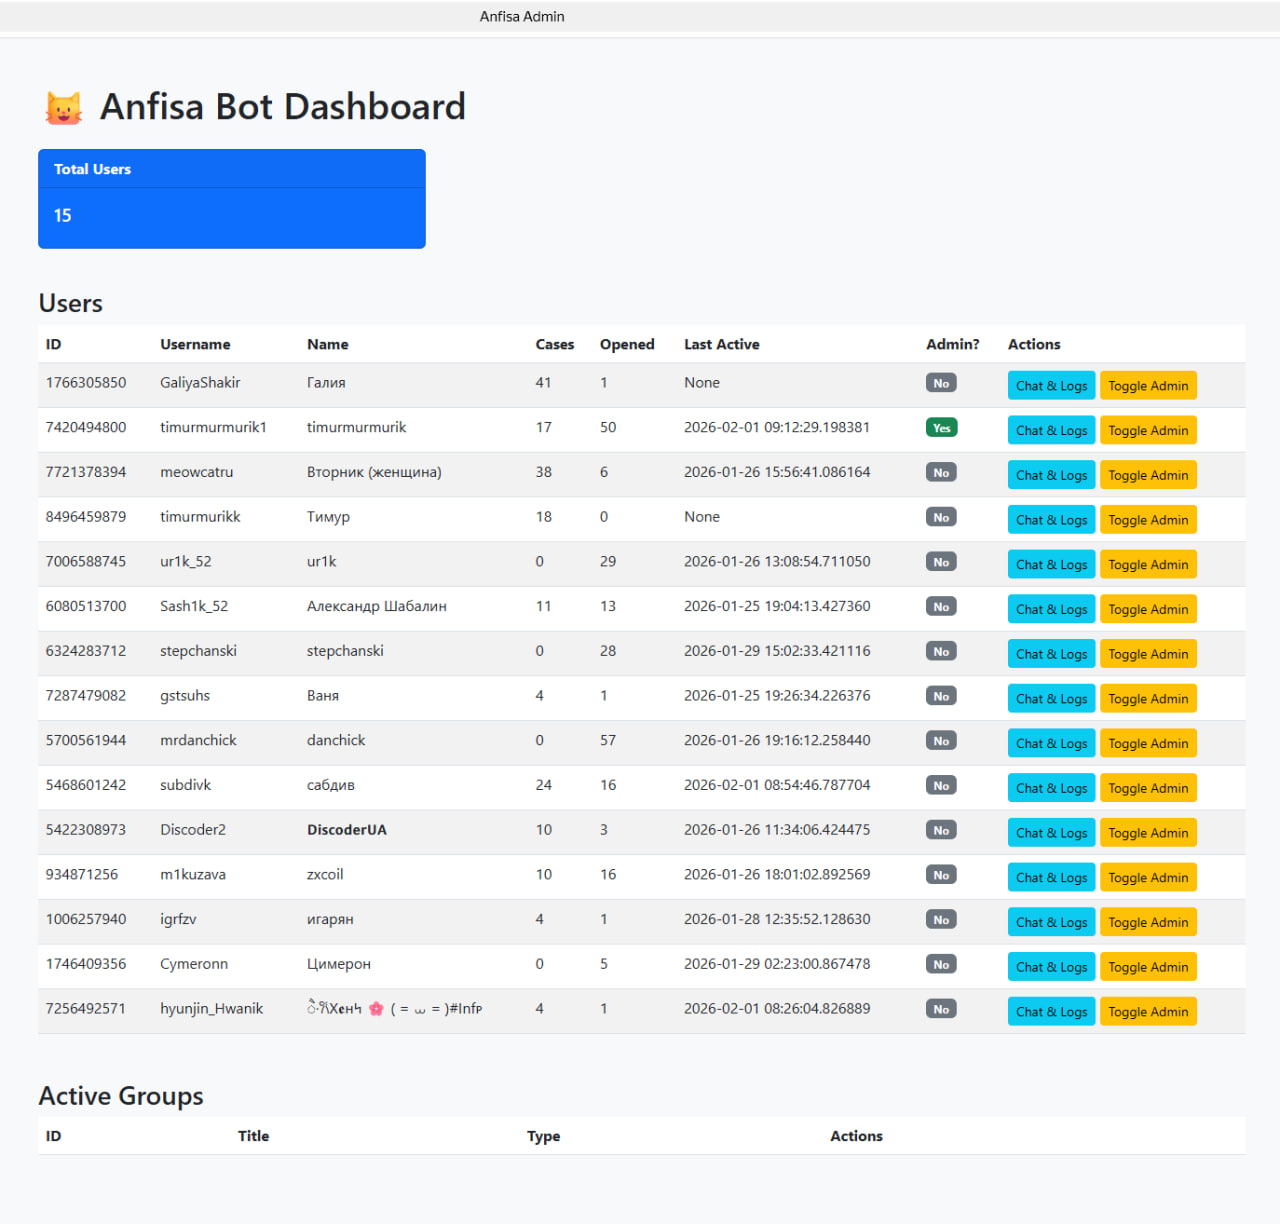Image resolution: width=1280 pixels, height=1224 pixels.
Task: Open Chat & Logs for Discoder2
Action: click(x=1051, y=833)
